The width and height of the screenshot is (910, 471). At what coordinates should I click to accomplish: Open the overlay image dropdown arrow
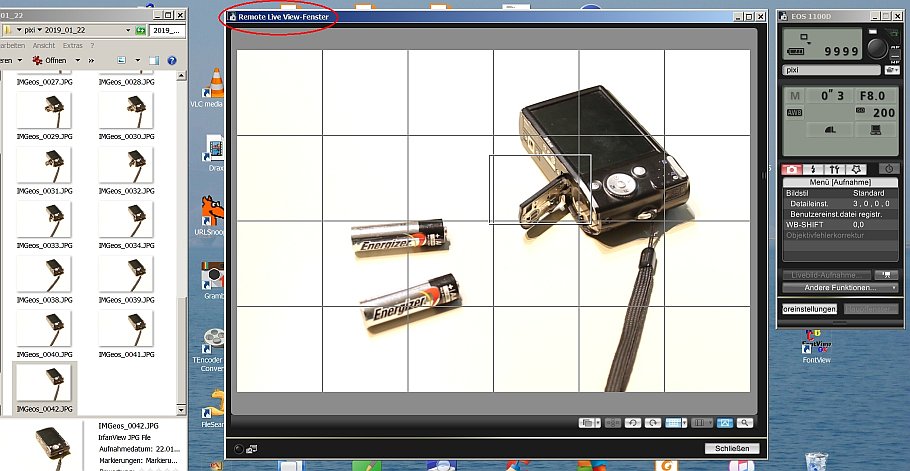point(598,423)
